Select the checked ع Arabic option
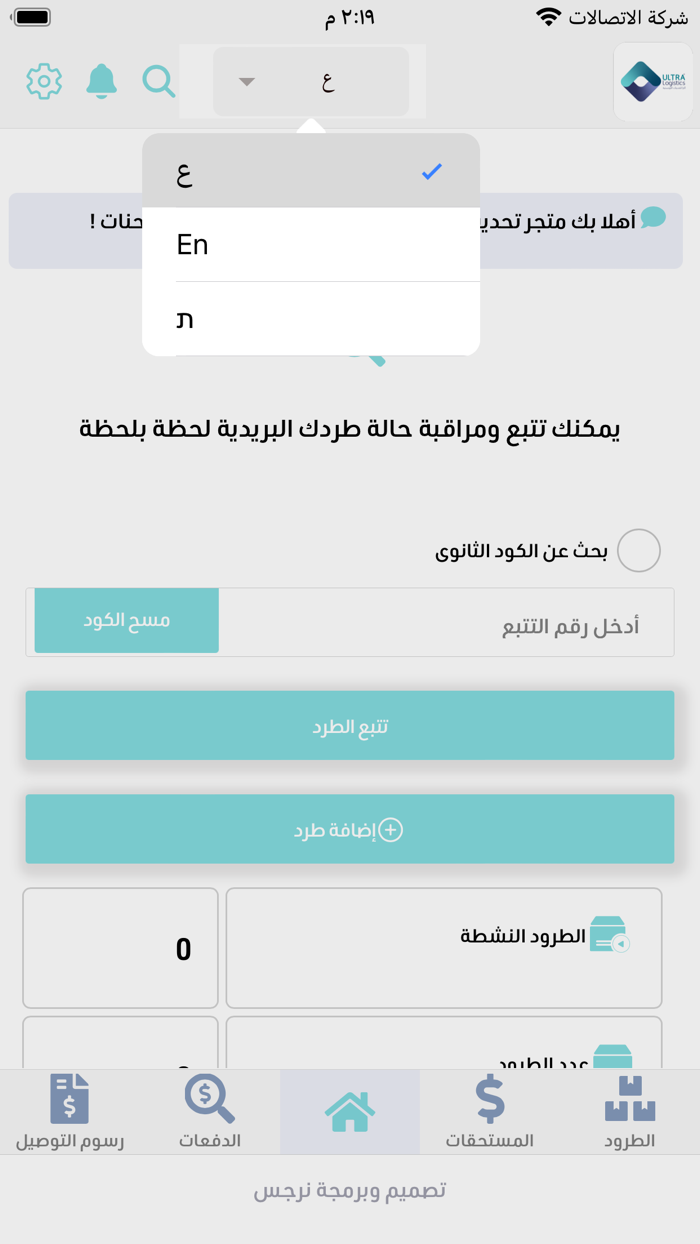 pos(311,171)
